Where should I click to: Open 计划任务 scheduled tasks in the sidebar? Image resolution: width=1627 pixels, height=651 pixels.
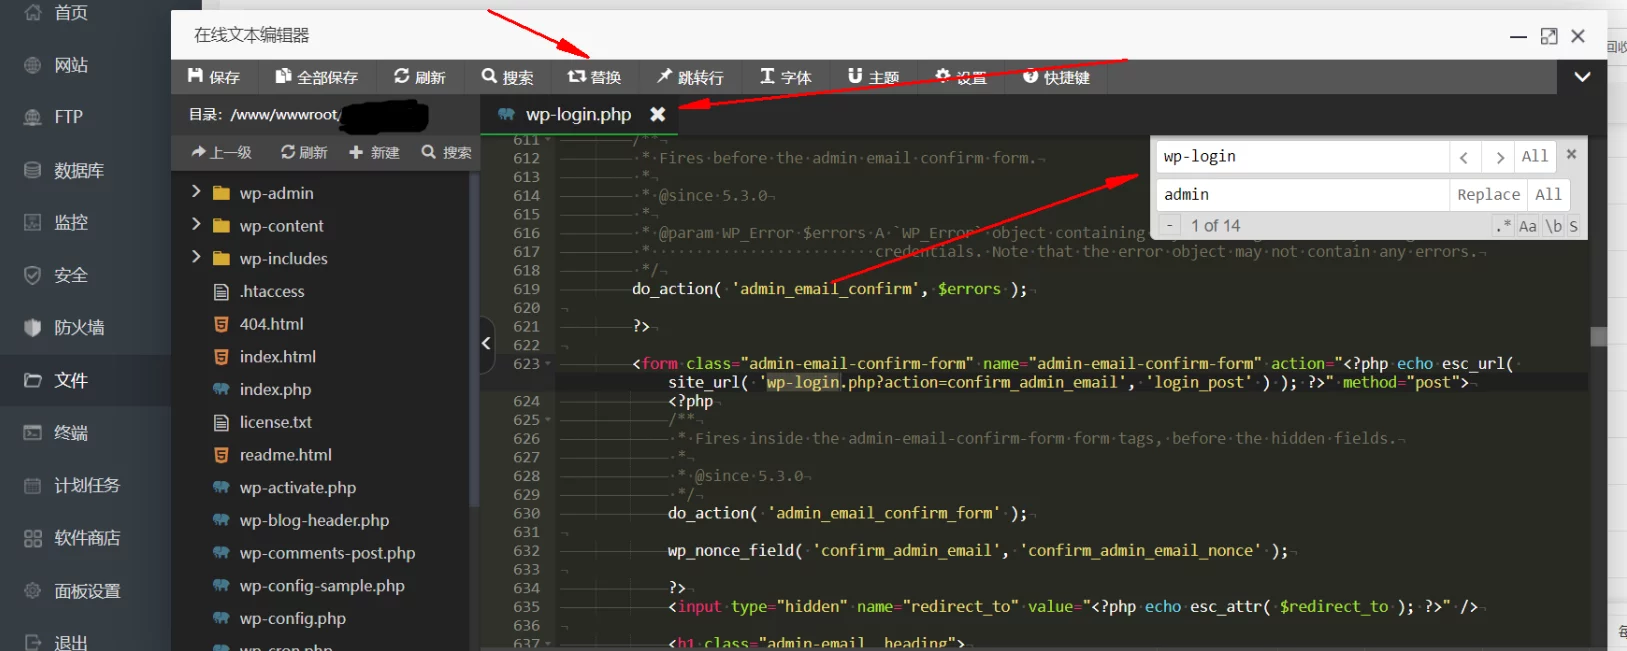86,485
